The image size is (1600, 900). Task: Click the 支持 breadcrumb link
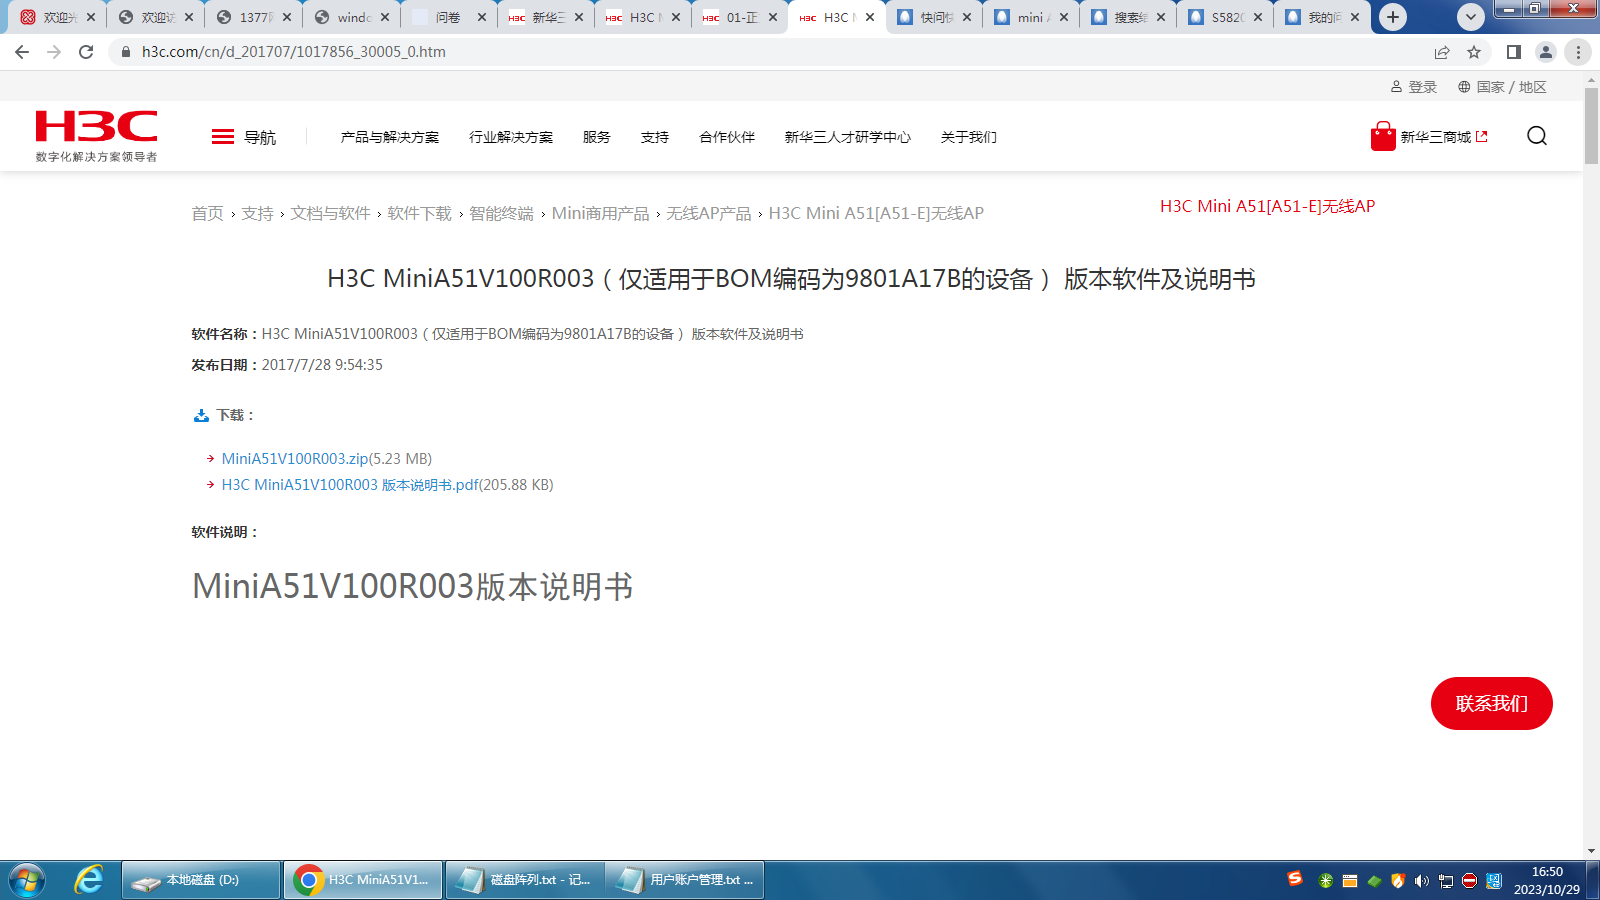(257, 213)
